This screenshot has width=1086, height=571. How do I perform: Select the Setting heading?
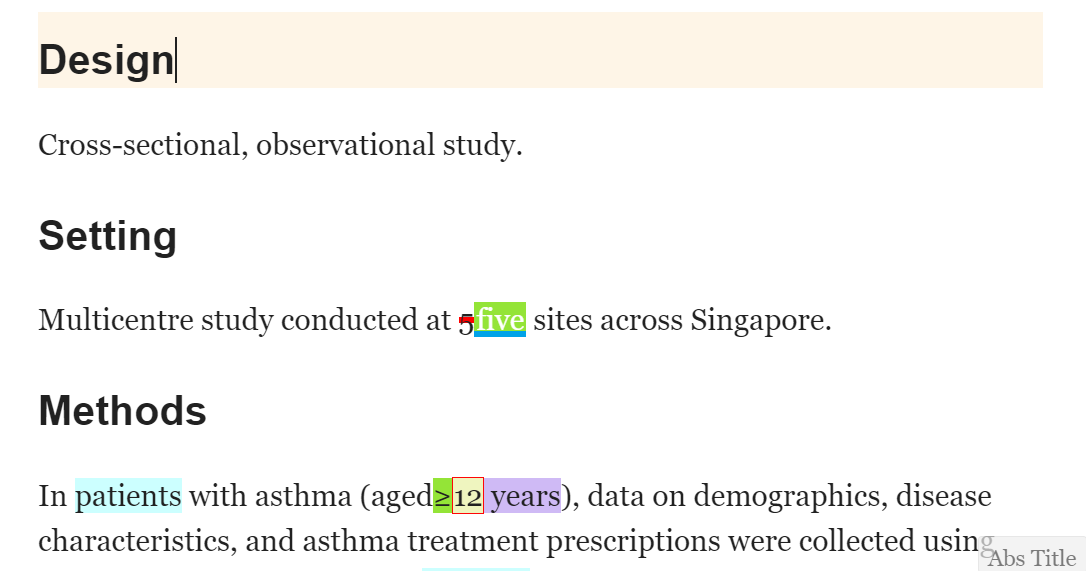108,236
